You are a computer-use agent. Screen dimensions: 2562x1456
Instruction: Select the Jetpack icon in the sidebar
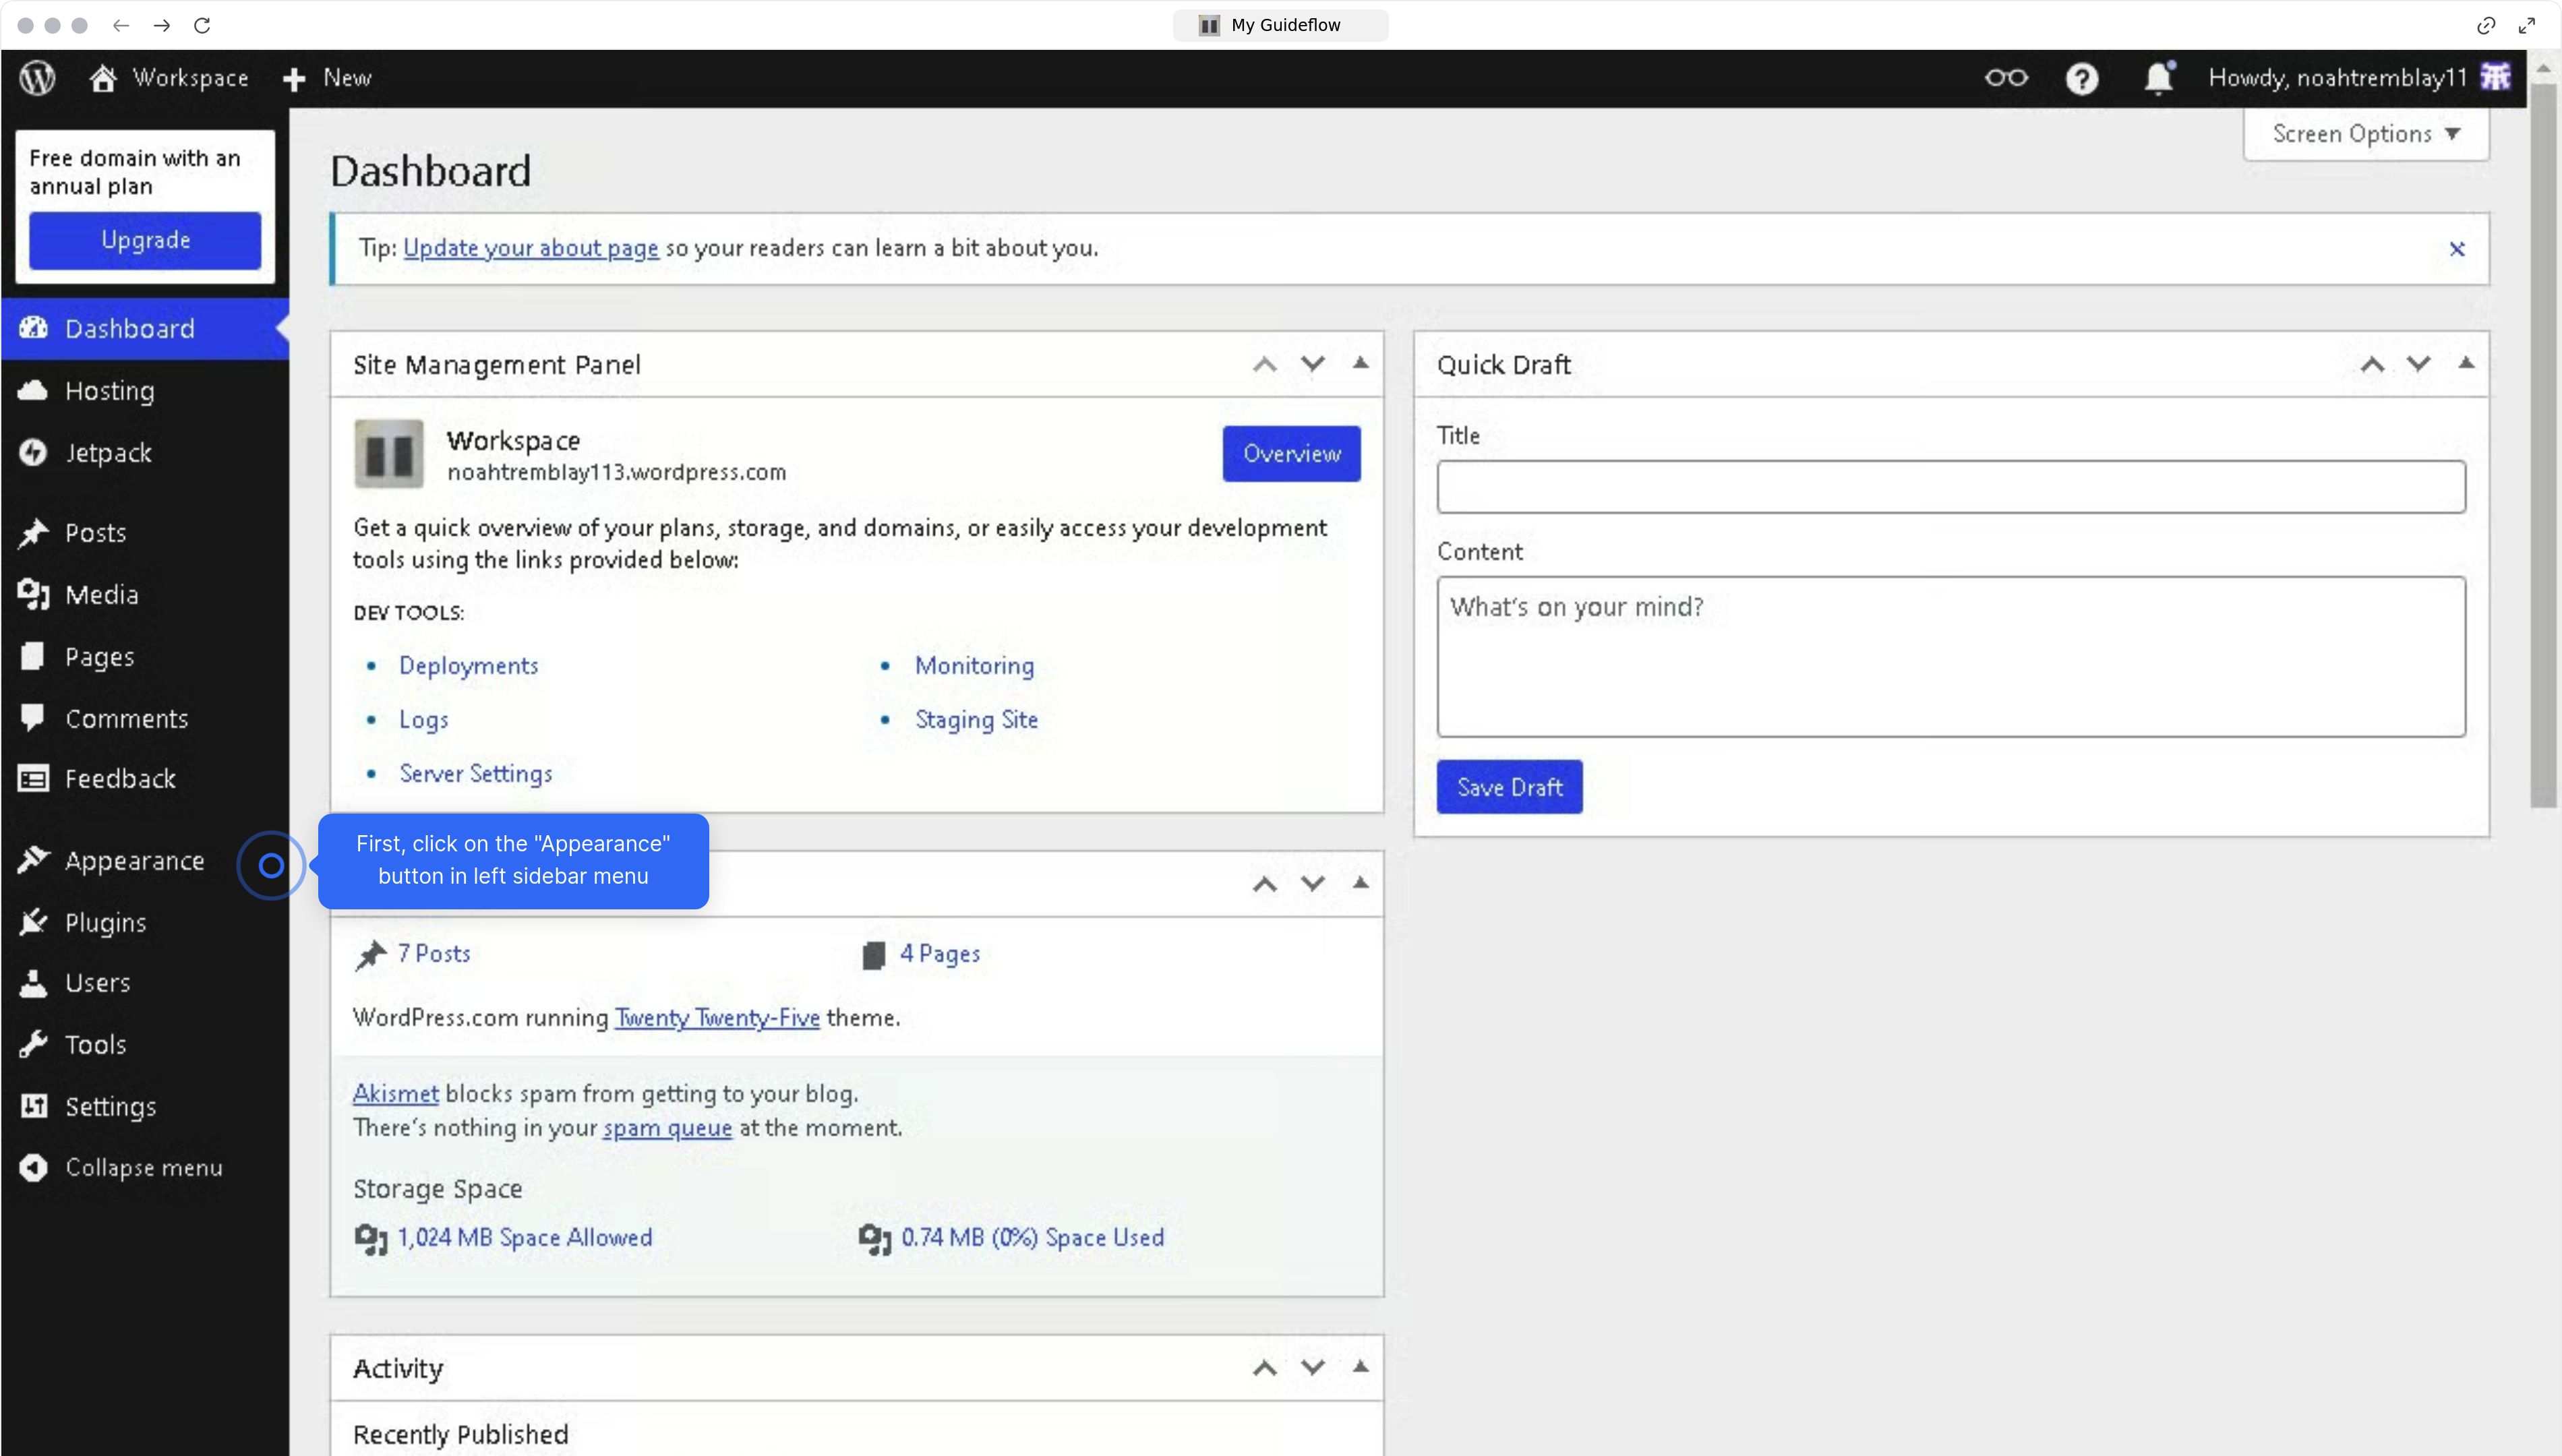(33, 452)
